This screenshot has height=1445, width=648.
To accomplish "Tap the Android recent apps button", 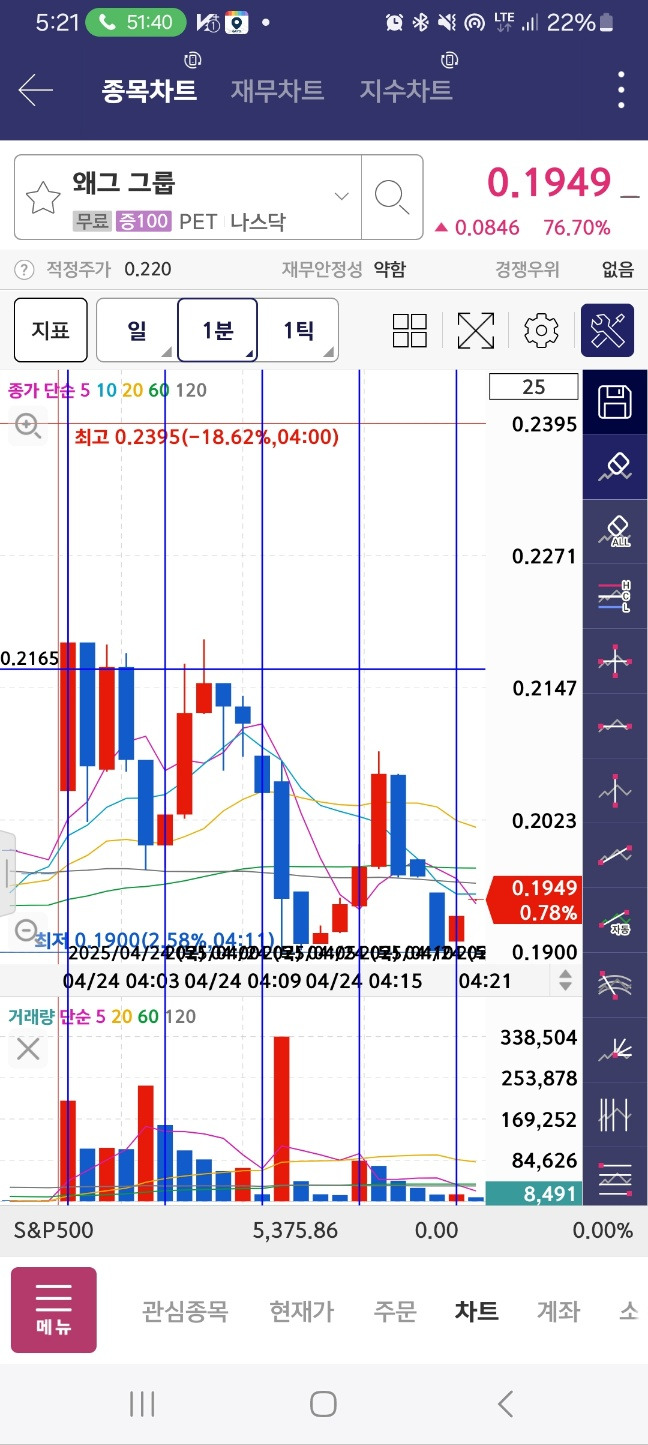I will tap(142, 1404).
